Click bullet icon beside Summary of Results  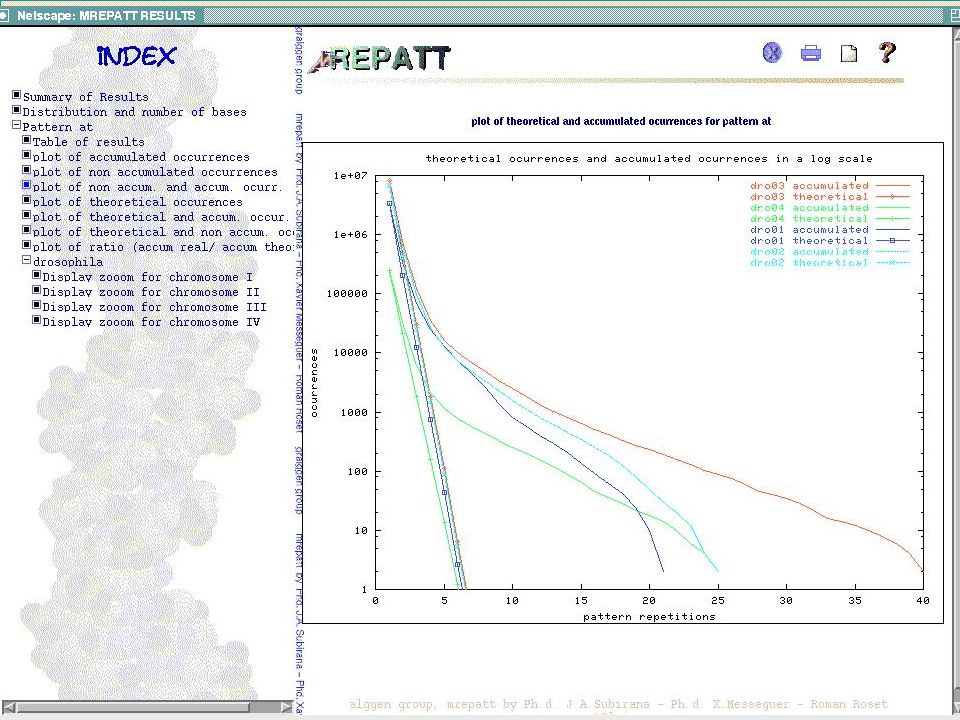pyautogui.click(x=17, y=95)
